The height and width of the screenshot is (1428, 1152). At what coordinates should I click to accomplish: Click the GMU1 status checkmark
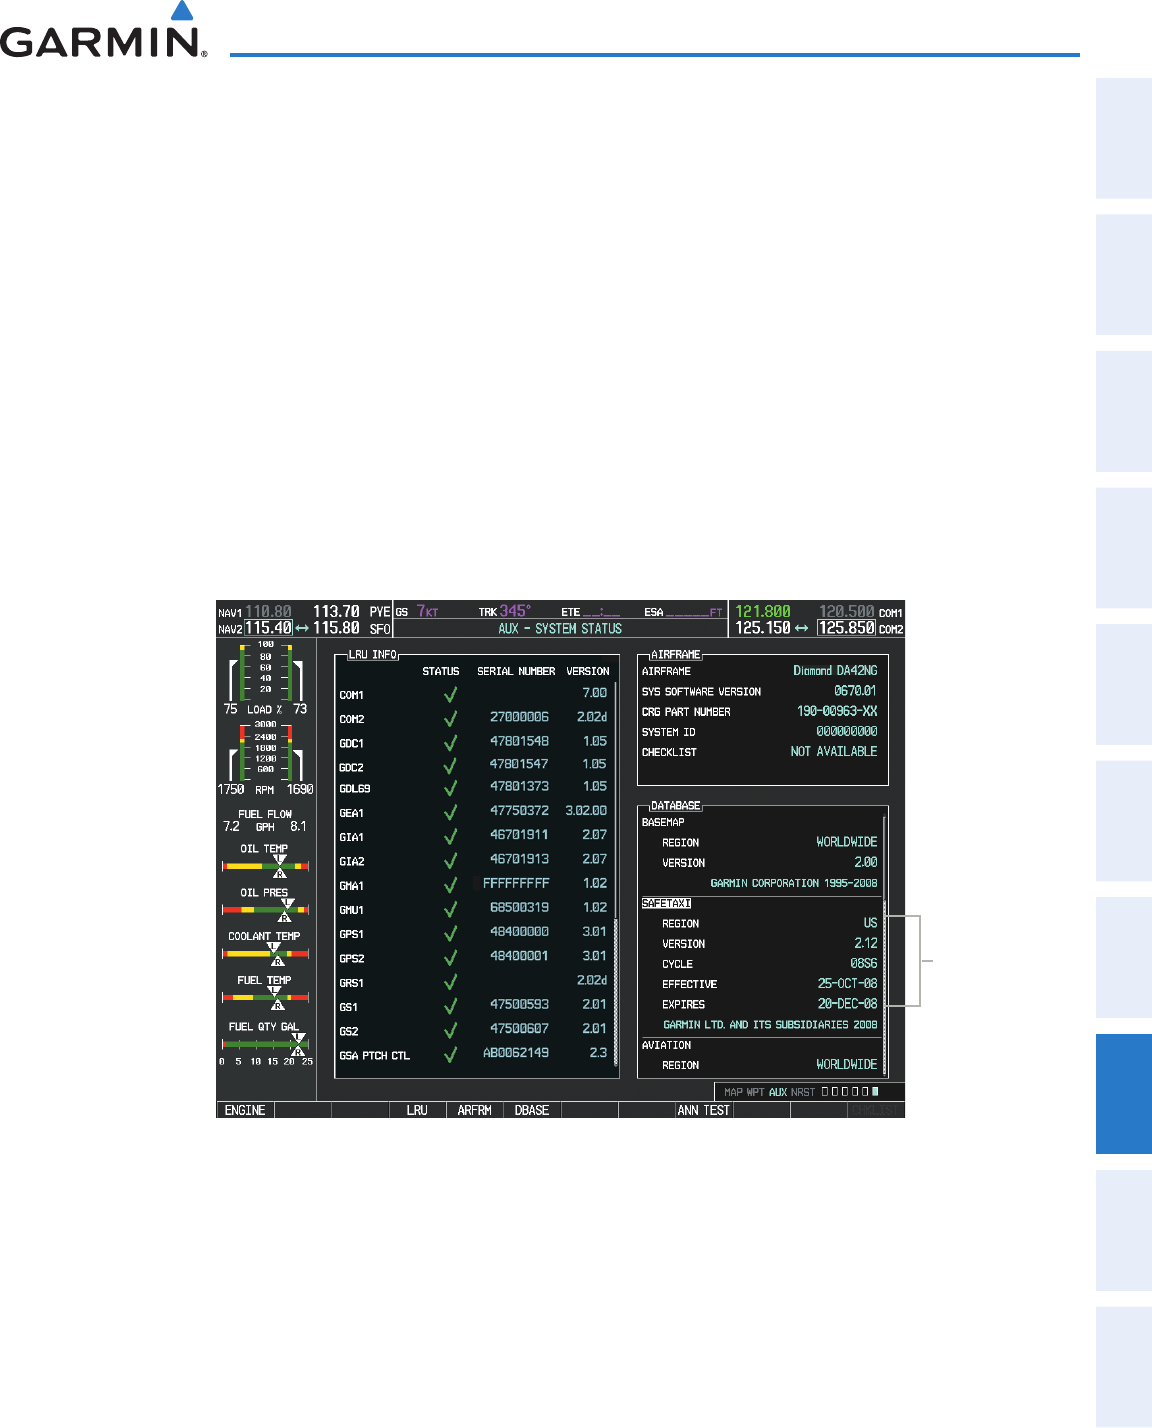(x=451, y=909)
